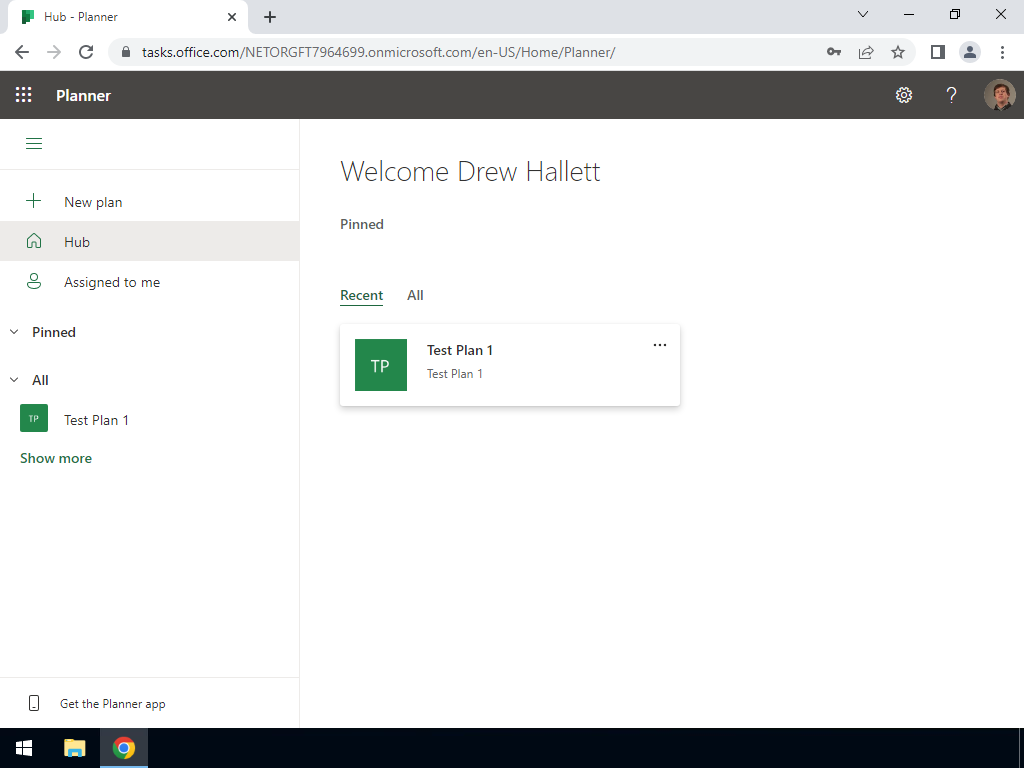Open the tab search chevron
Screen dimensions: 1024x768
point(863,14)
